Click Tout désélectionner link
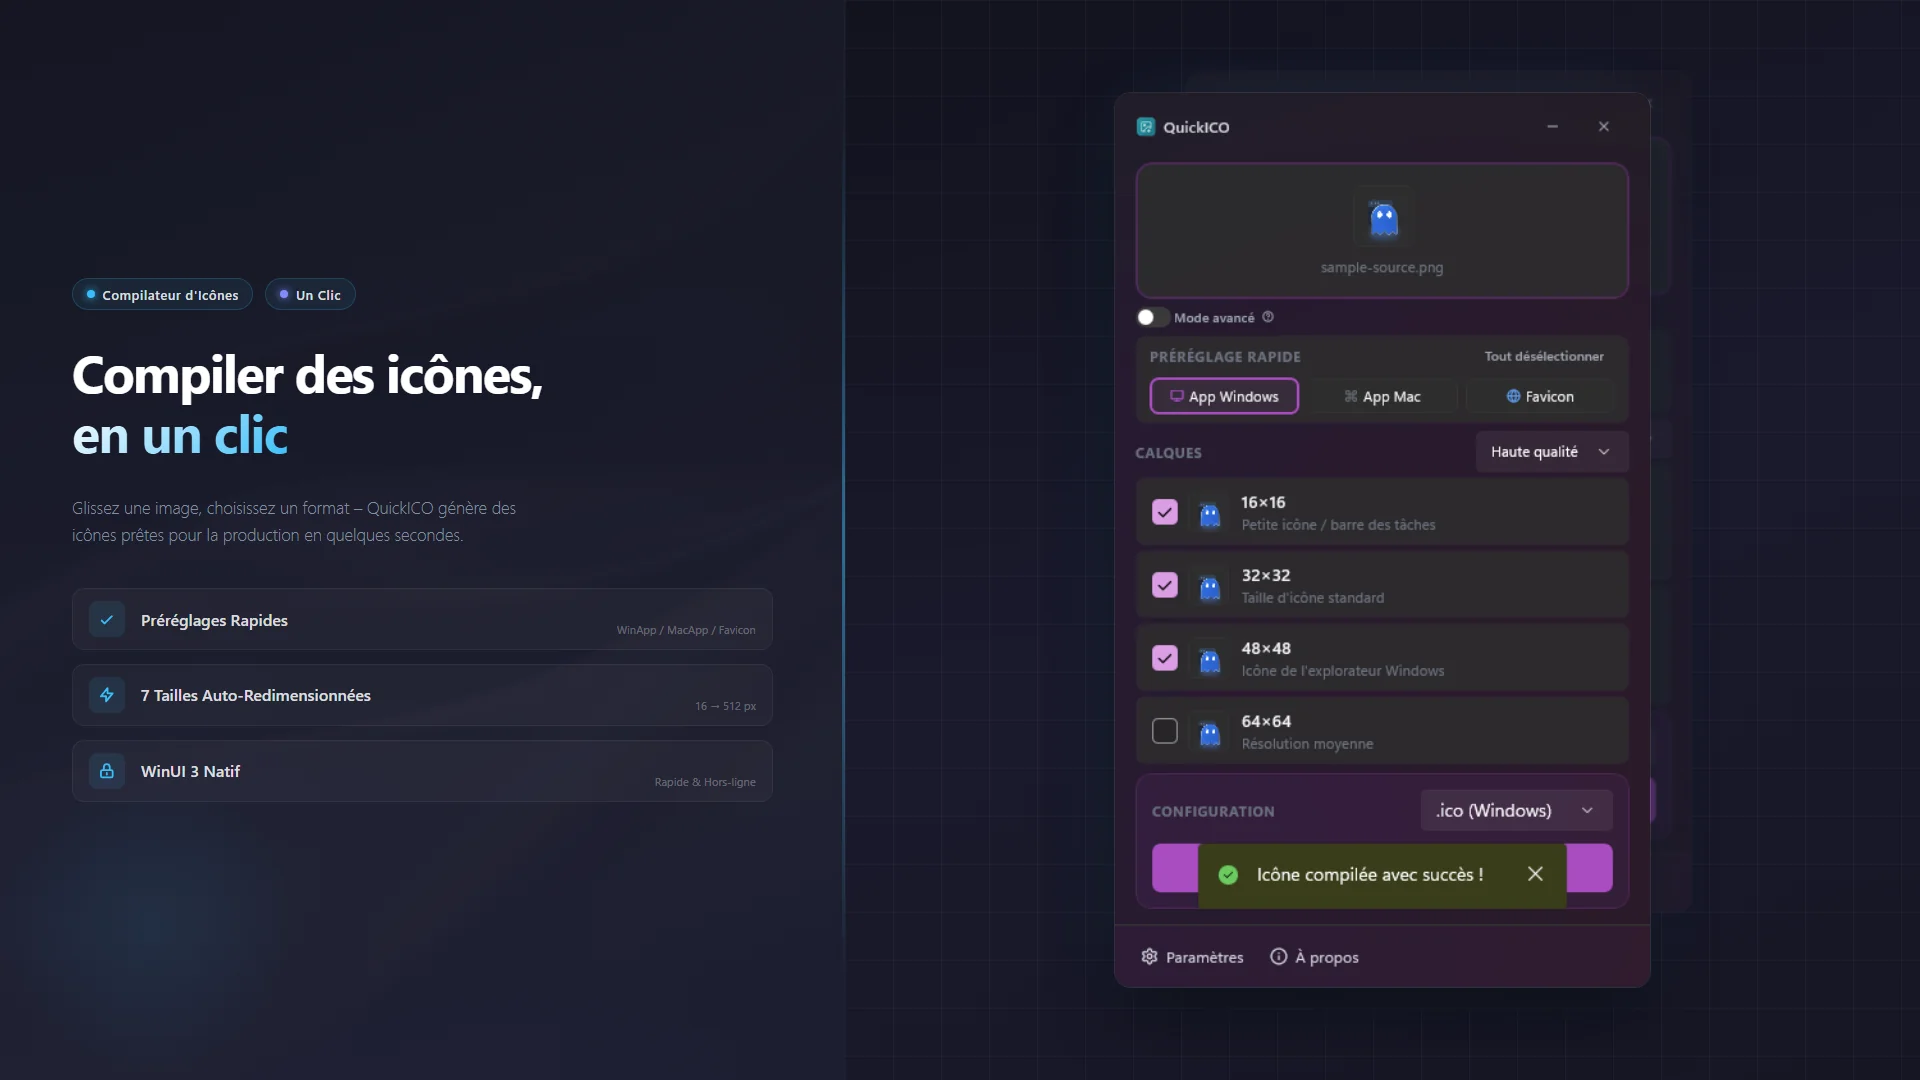 click(x=1543, y=356)
